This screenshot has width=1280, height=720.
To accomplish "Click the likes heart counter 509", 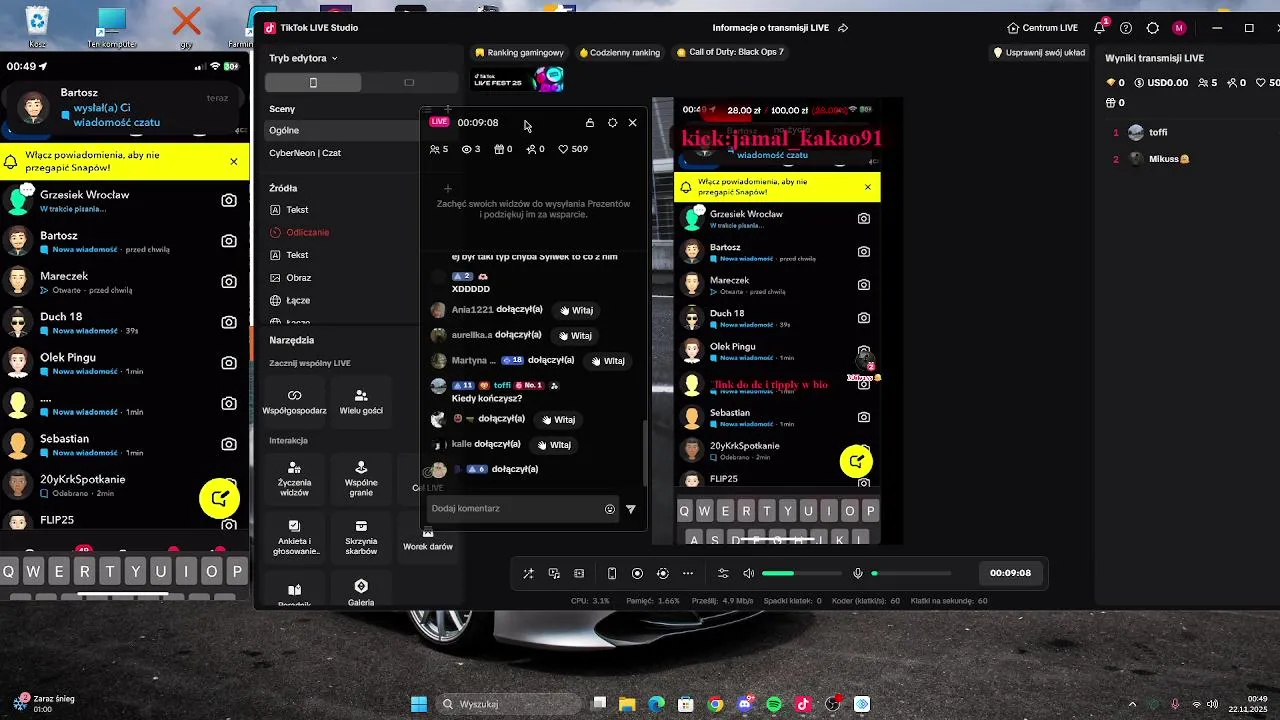I will 573,149.
